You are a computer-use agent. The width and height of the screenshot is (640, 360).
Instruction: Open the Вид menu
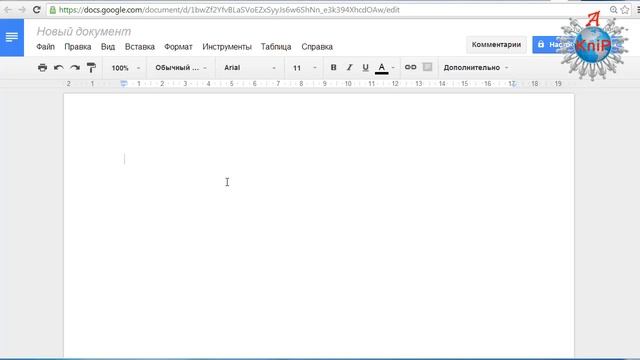point(108,47)
